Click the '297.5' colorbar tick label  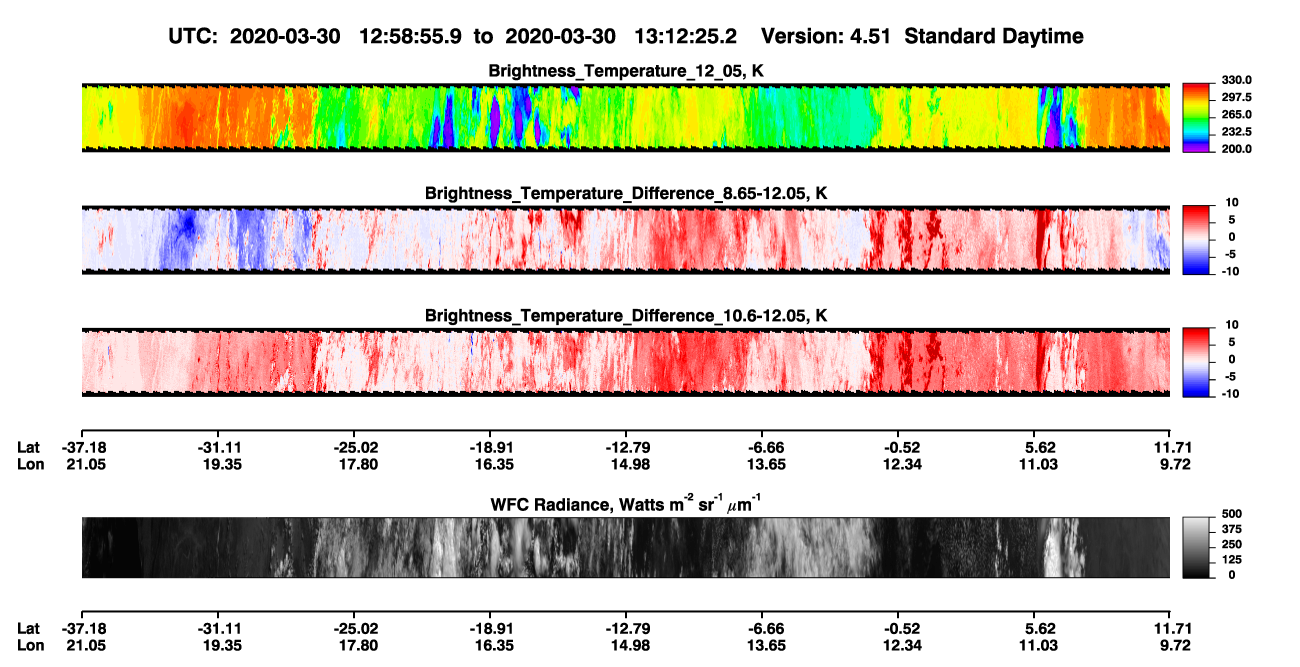(1235, 97)
